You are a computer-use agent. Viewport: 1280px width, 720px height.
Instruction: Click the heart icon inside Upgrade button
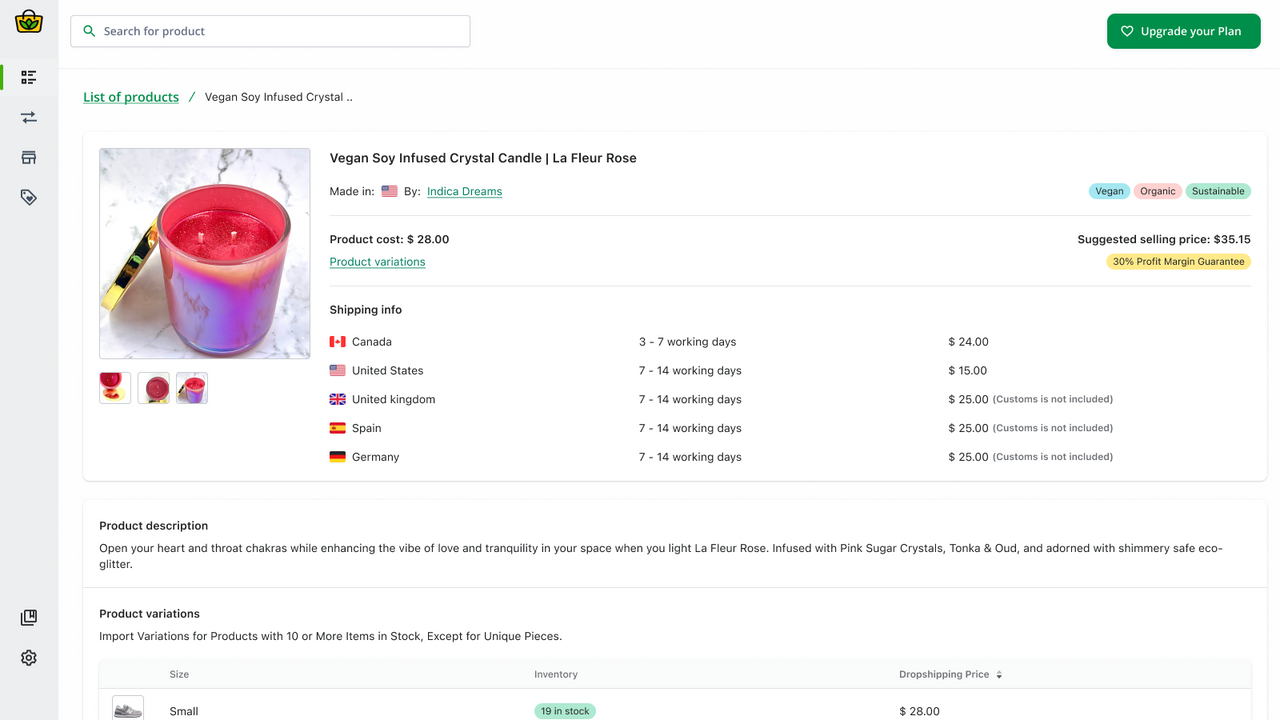pos(1127,31)
